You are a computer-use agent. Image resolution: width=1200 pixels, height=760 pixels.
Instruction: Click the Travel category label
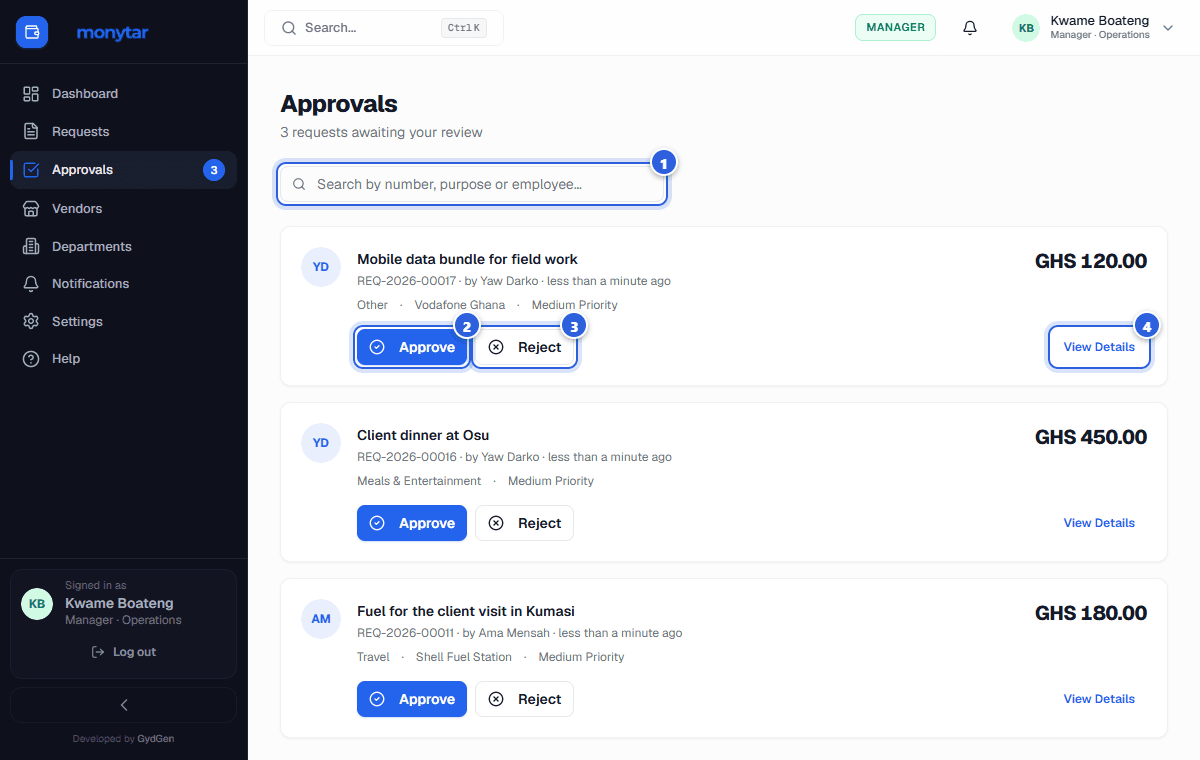pyautogui.click(x=373, y=657)
